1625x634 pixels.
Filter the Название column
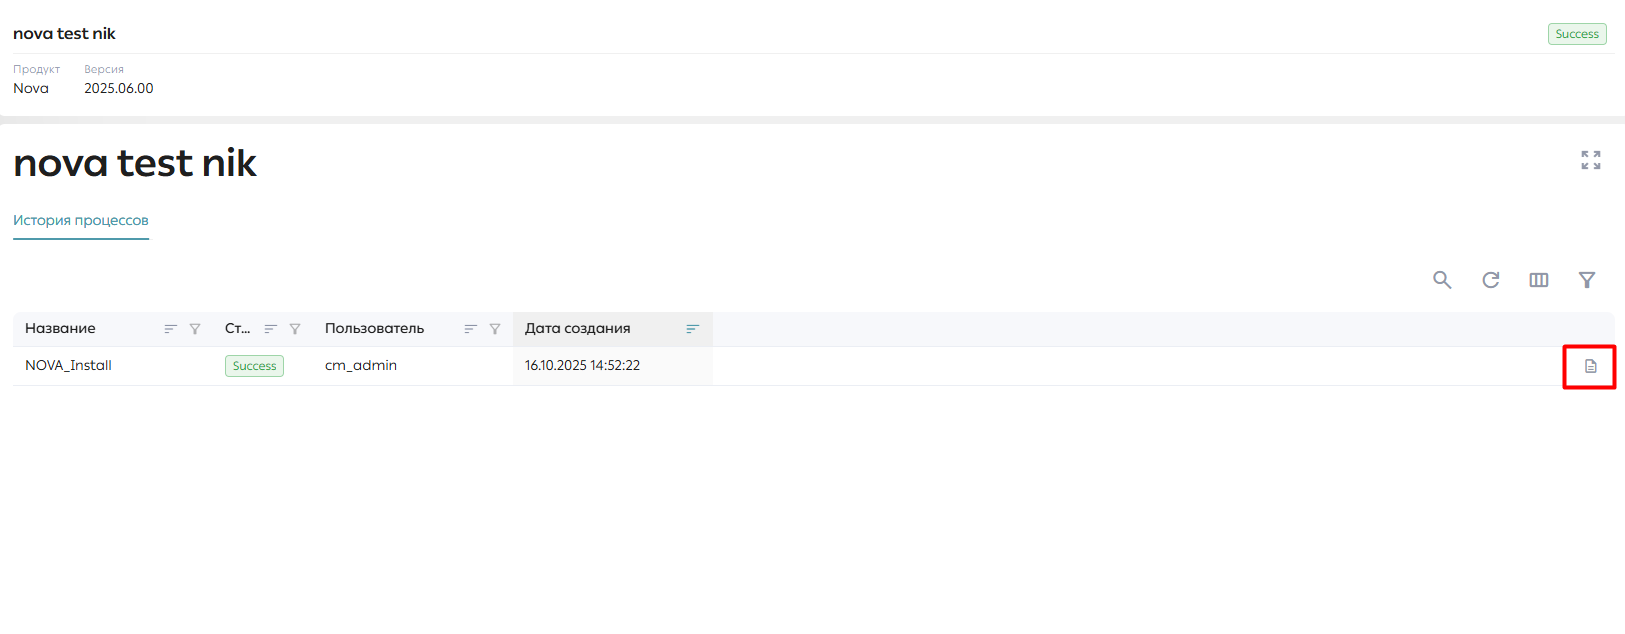pyautogui.click(x=195, y=329)
